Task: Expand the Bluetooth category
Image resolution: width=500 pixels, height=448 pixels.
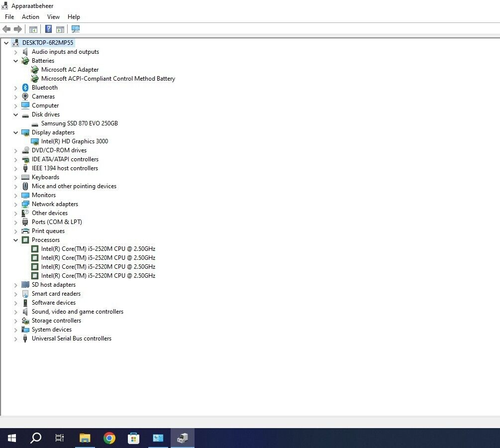Action: (x=15, y=88)
